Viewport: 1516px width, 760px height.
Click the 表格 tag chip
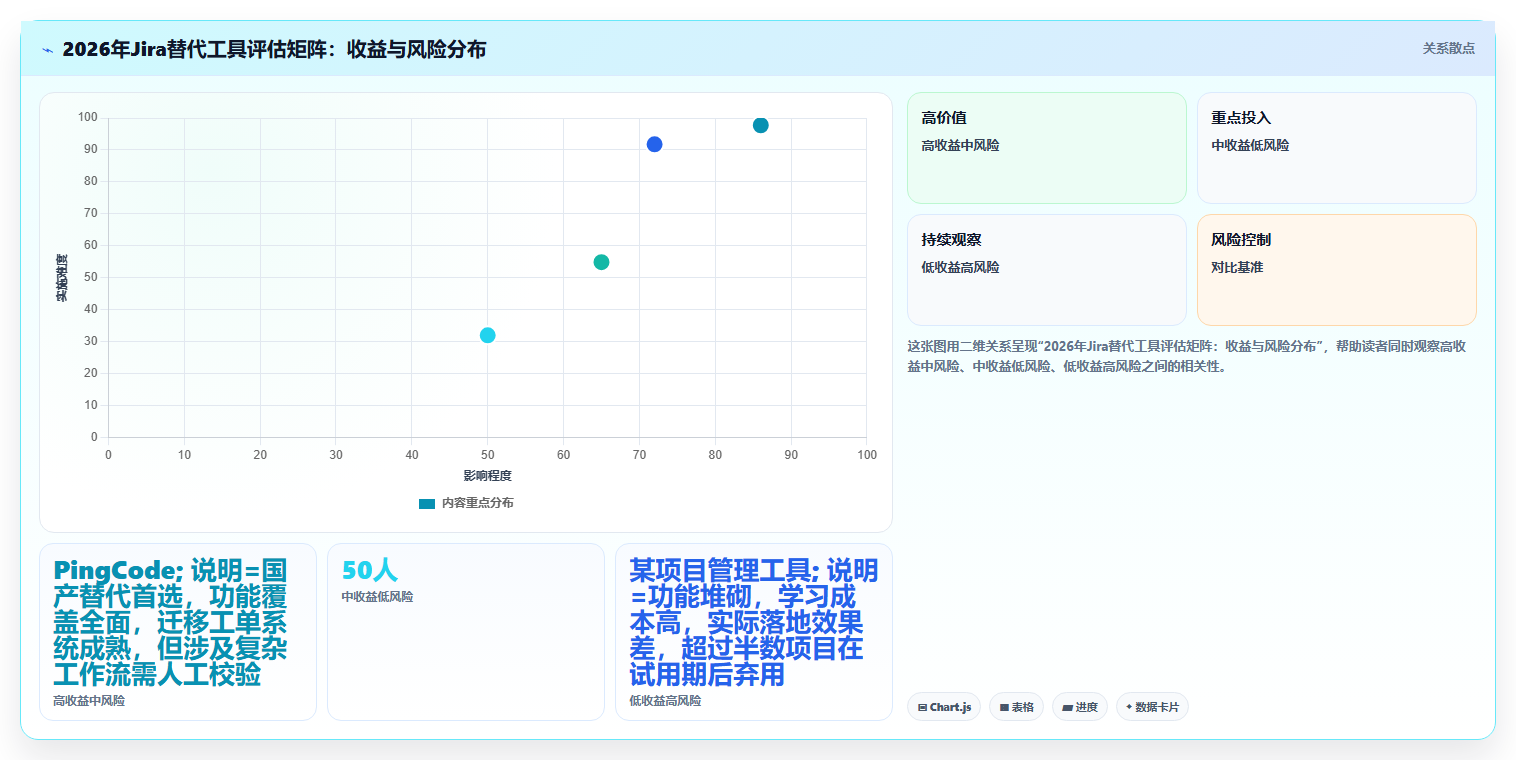pyautogui.click(x=1016, y=707)
